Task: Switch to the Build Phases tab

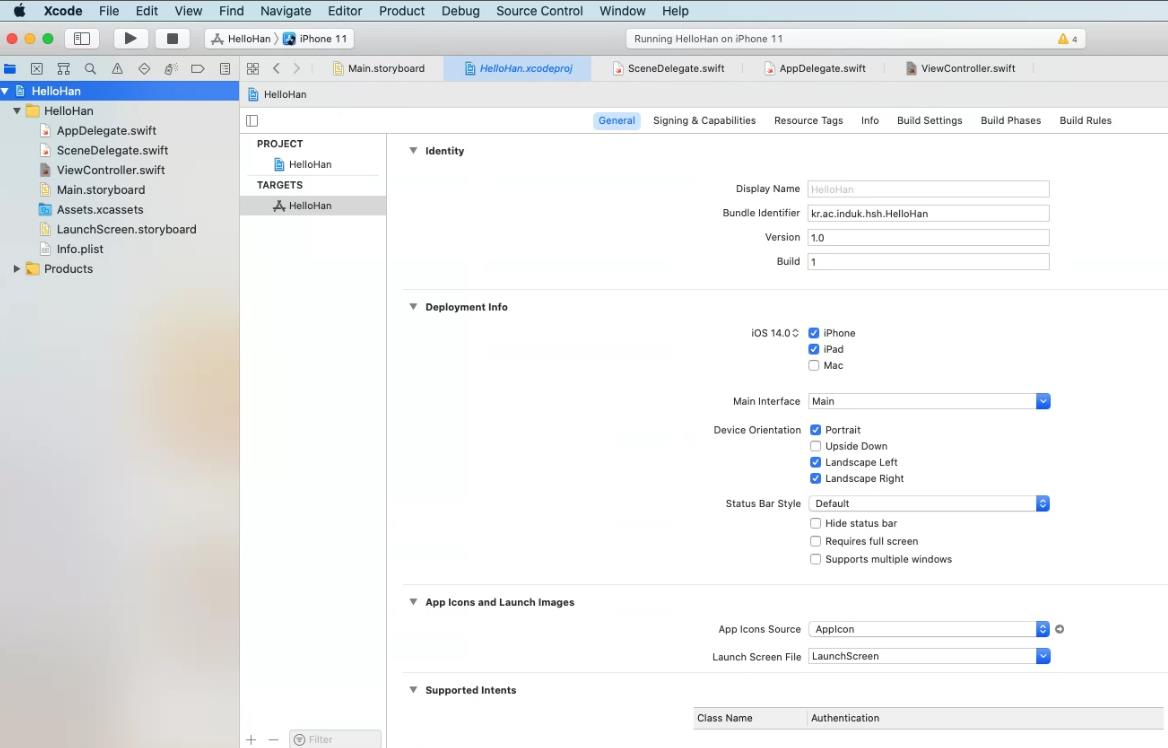Action: (x=1010, y=121)
